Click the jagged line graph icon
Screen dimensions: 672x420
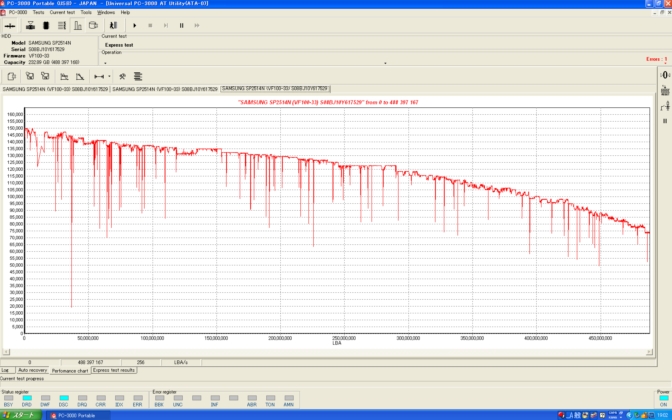pos(64,76)
